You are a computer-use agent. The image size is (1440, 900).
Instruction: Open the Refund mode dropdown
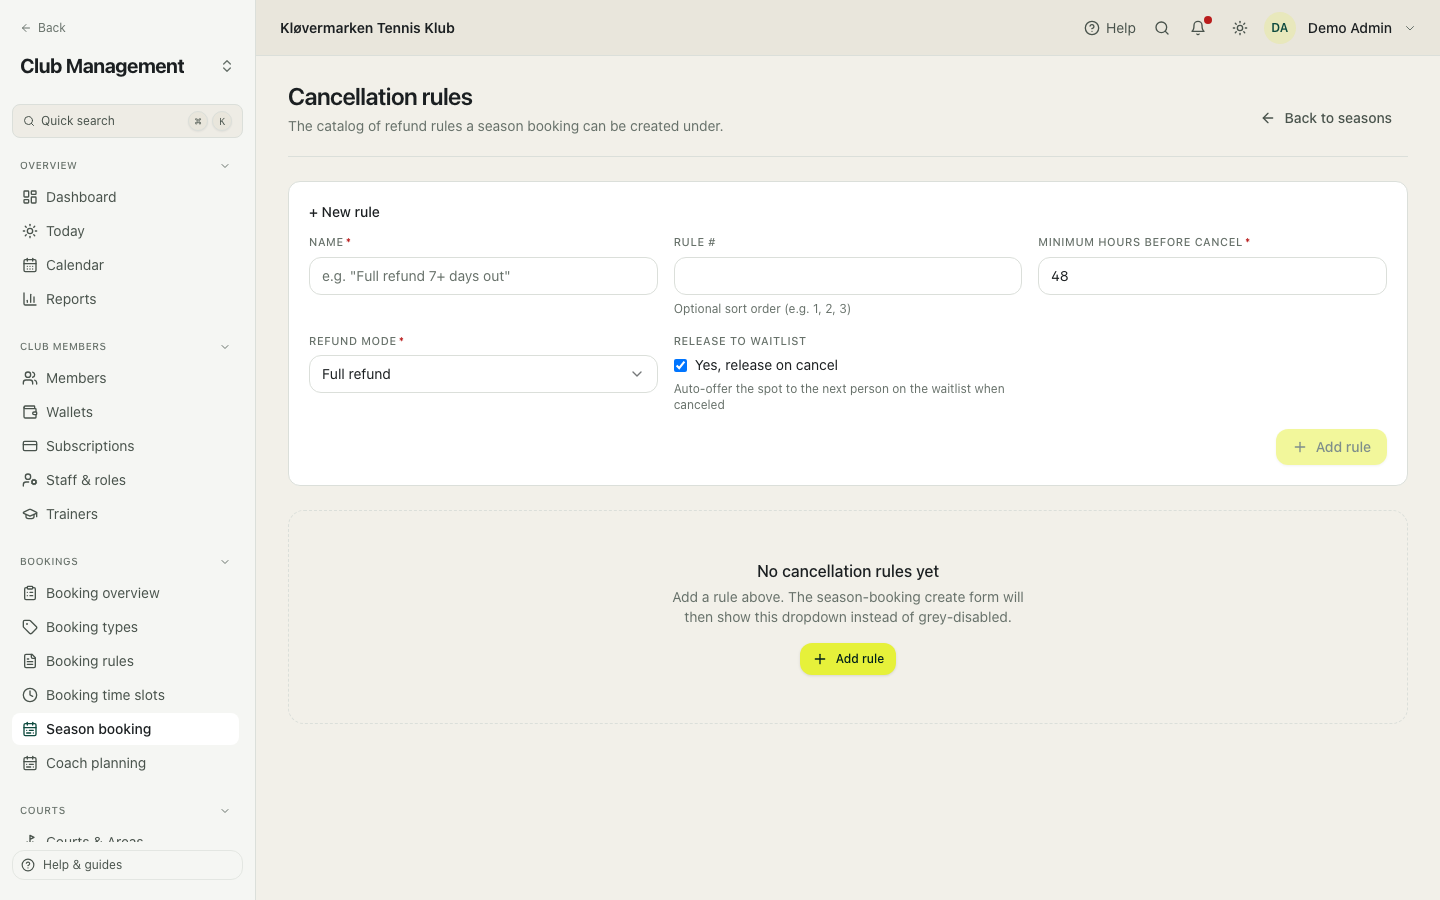pos(483,374)
